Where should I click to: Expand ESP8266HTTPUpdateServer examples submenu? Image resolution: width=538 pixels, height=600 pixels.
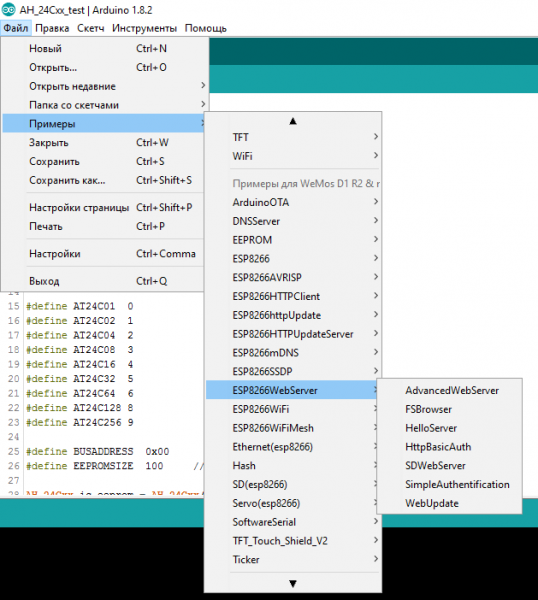(x=293, y=334)
